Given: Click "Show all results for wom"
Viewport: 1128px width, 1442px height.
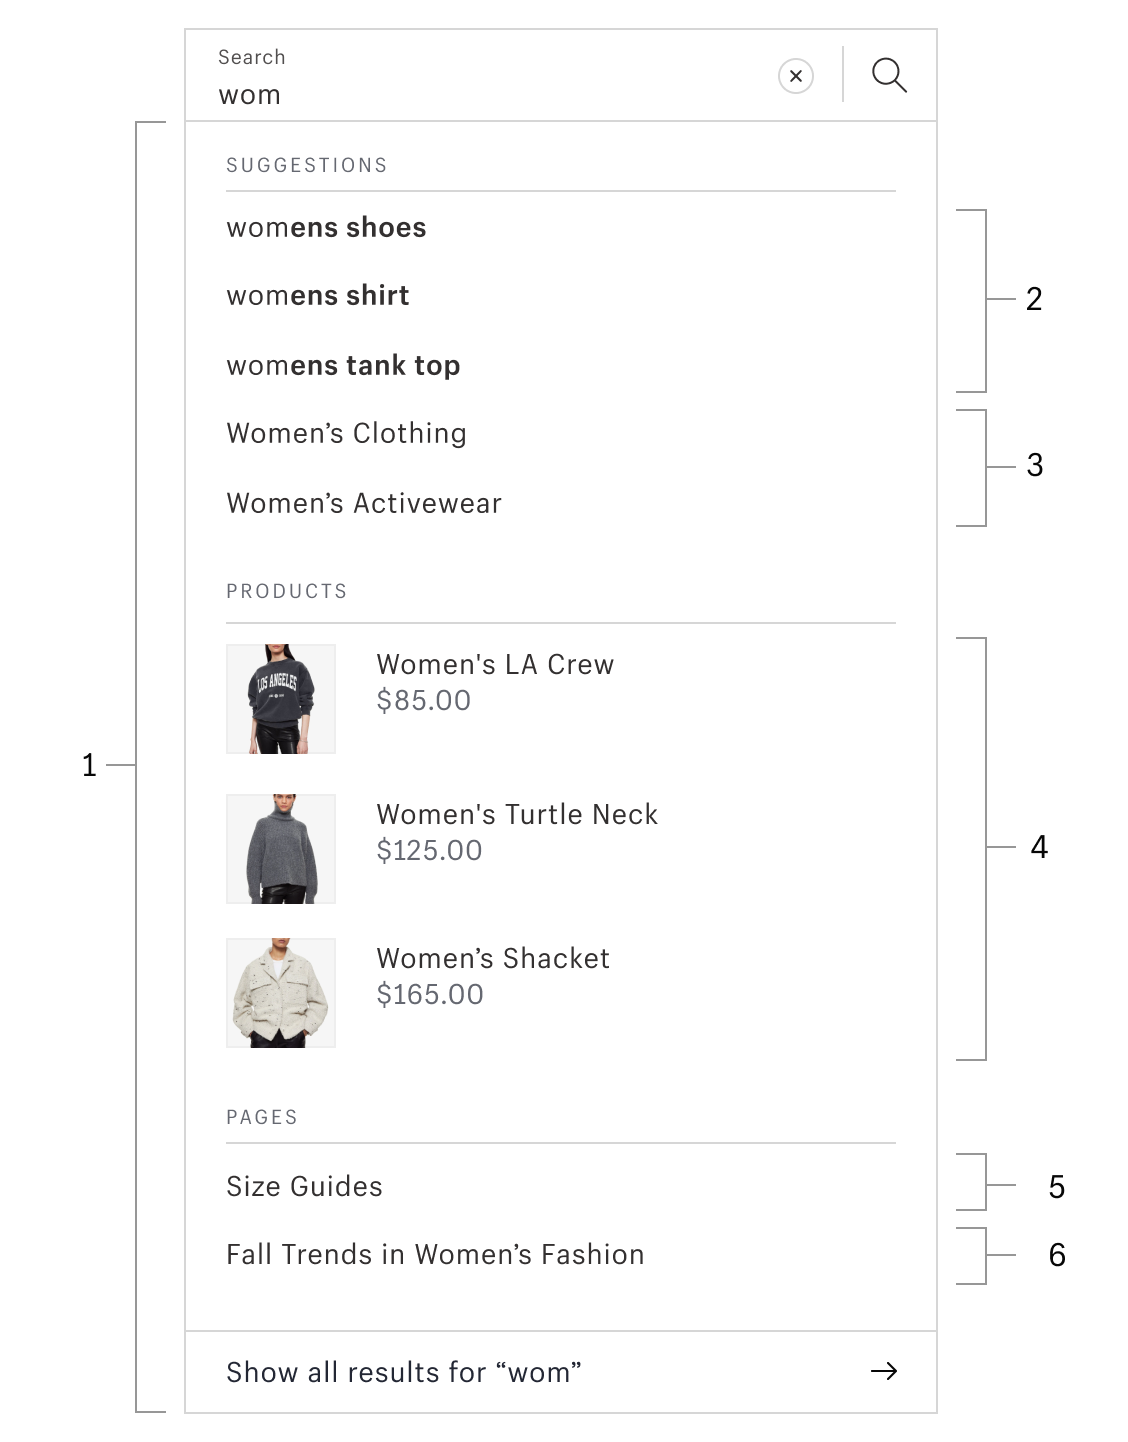Looking at the screenshot, I should 404,1372.
